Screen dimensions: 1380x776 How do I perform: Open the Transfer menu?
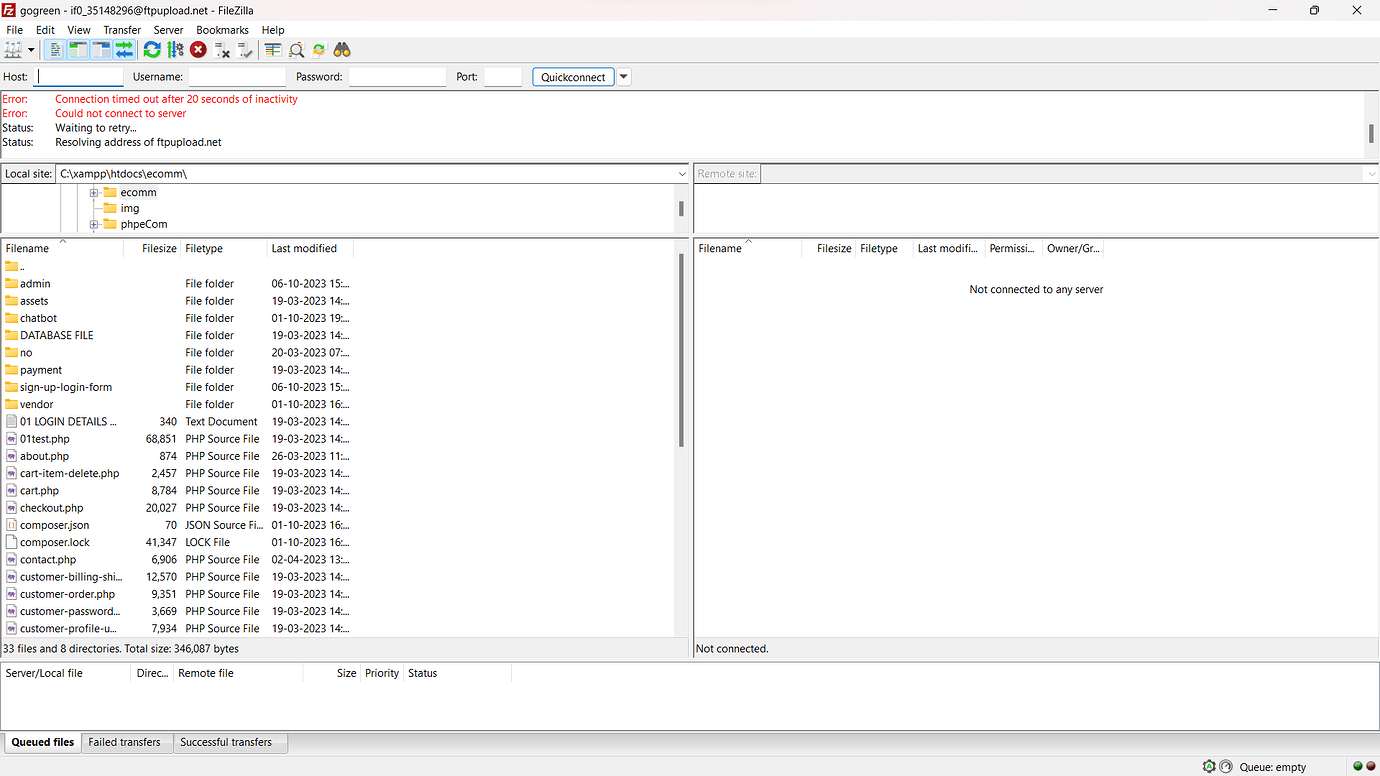click(x=122, y=30)
